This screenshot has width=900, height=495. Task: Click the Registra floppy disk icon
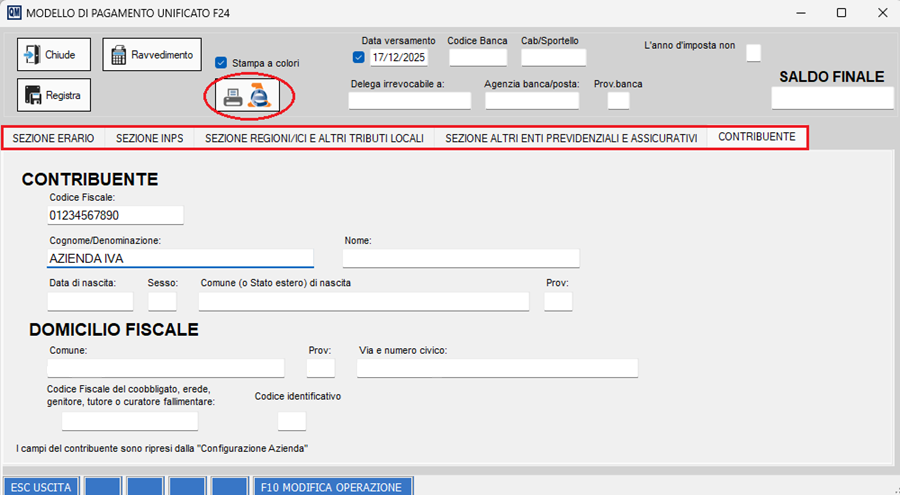[31, 95]
